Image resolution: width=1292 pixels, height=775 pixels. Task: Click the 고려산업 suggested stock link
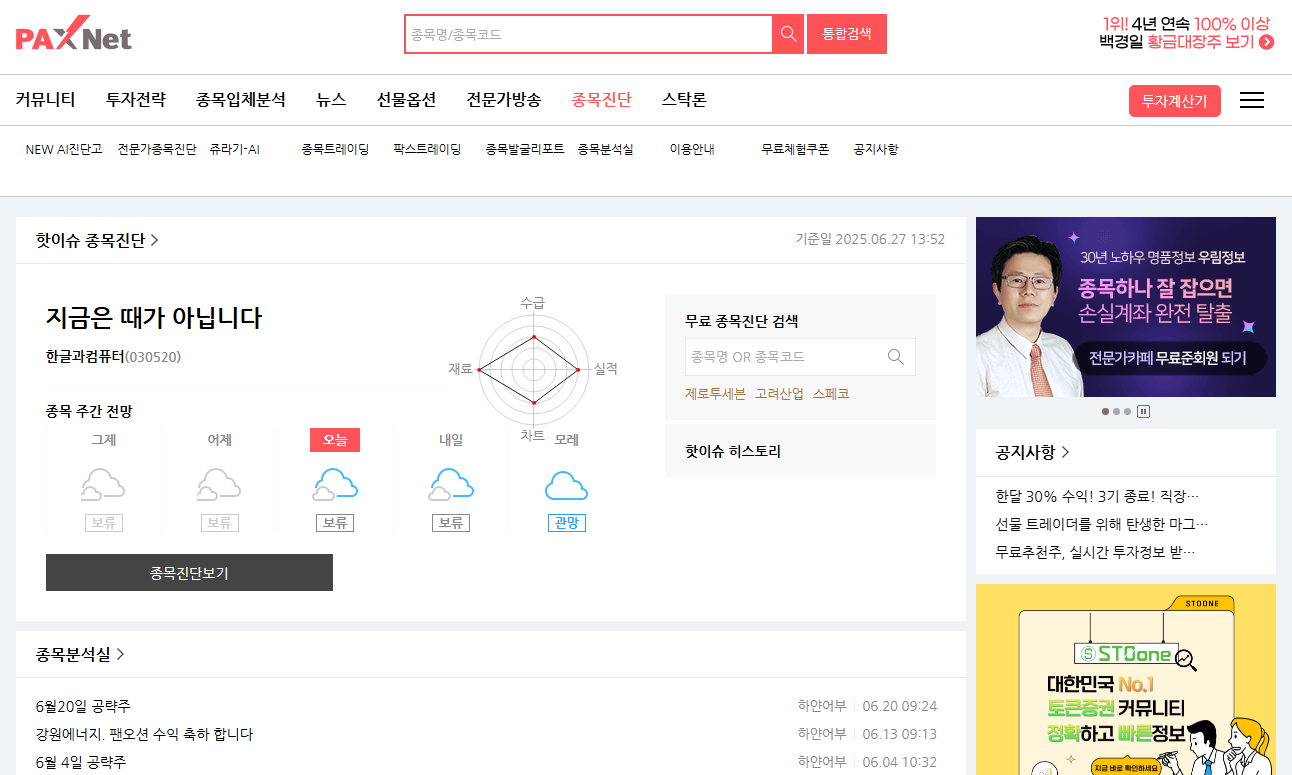pyautogui.click(x=779, y=394)
